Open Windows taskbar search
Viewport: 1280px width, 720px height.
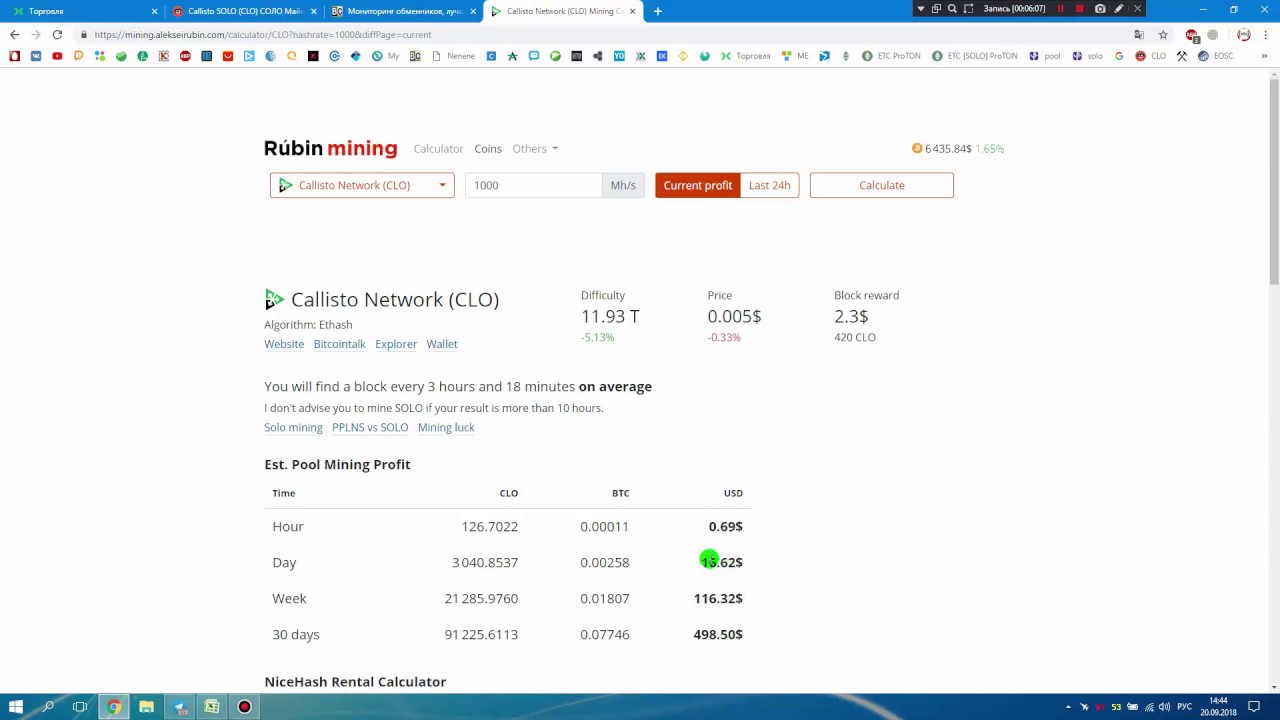[x=48, y=707]
